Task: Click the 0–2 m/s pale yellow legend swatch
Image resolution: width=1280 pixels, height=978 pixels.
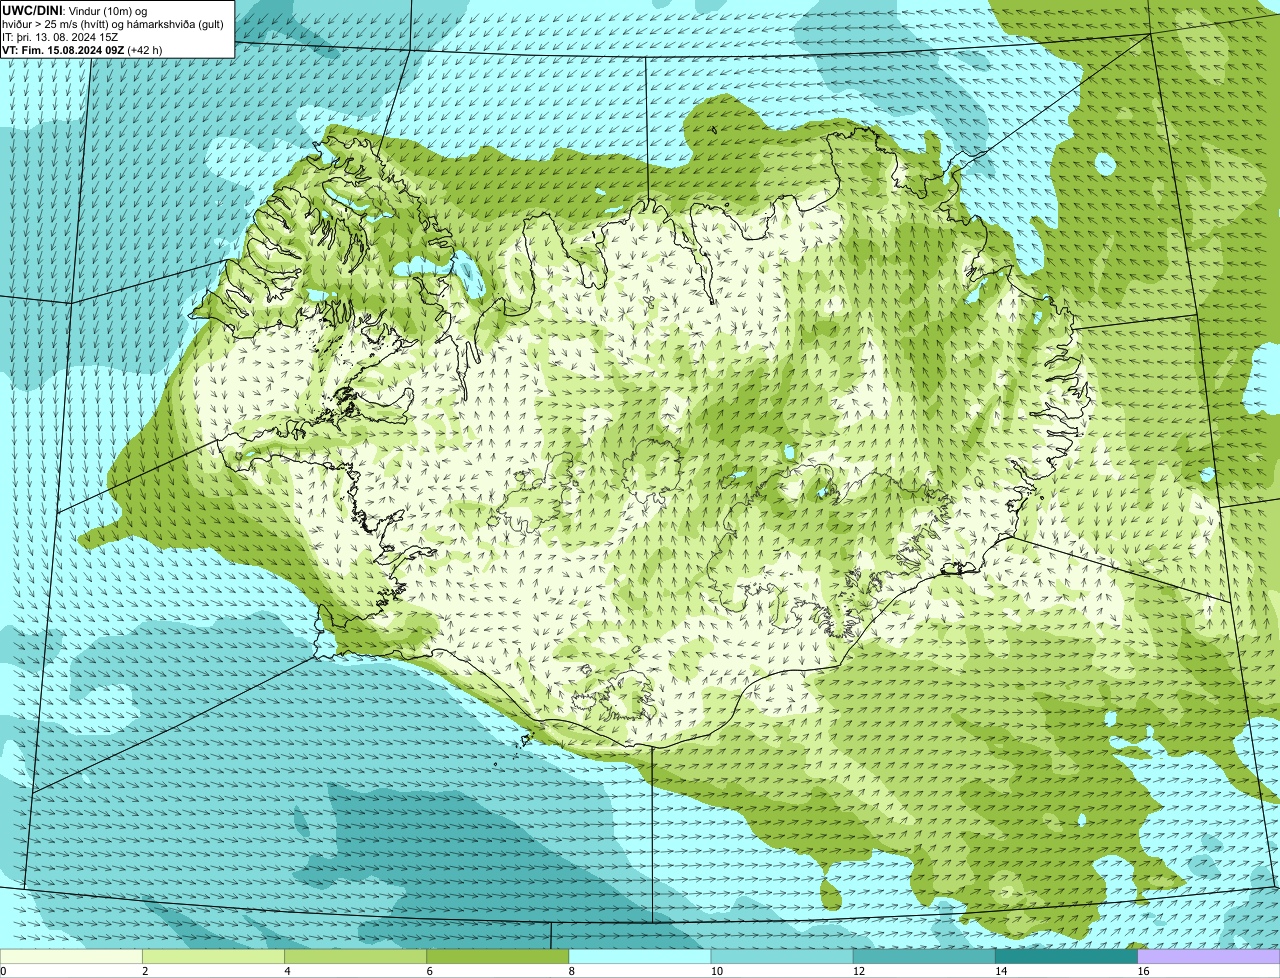Action: click(x=71, y=956)
